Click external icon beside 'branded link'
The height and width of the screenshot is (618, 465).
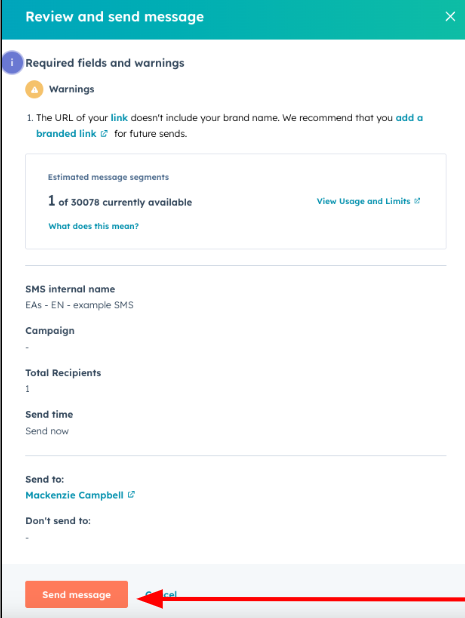tap(104, 134)
